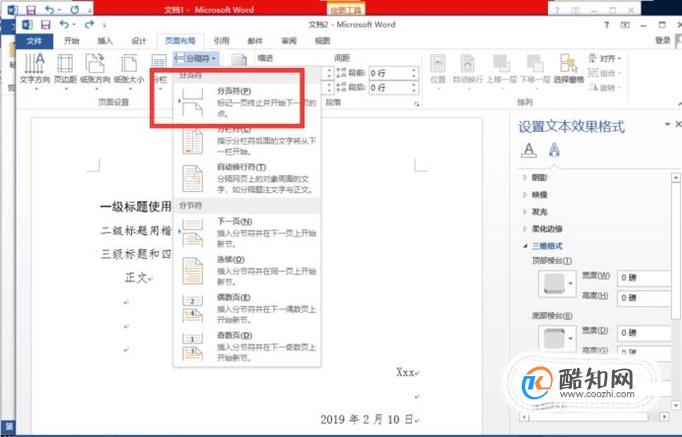This screenshot has height=437, width=682.
Task: Click the top bevel 高度(H) height field
Action: click(645, 298)
